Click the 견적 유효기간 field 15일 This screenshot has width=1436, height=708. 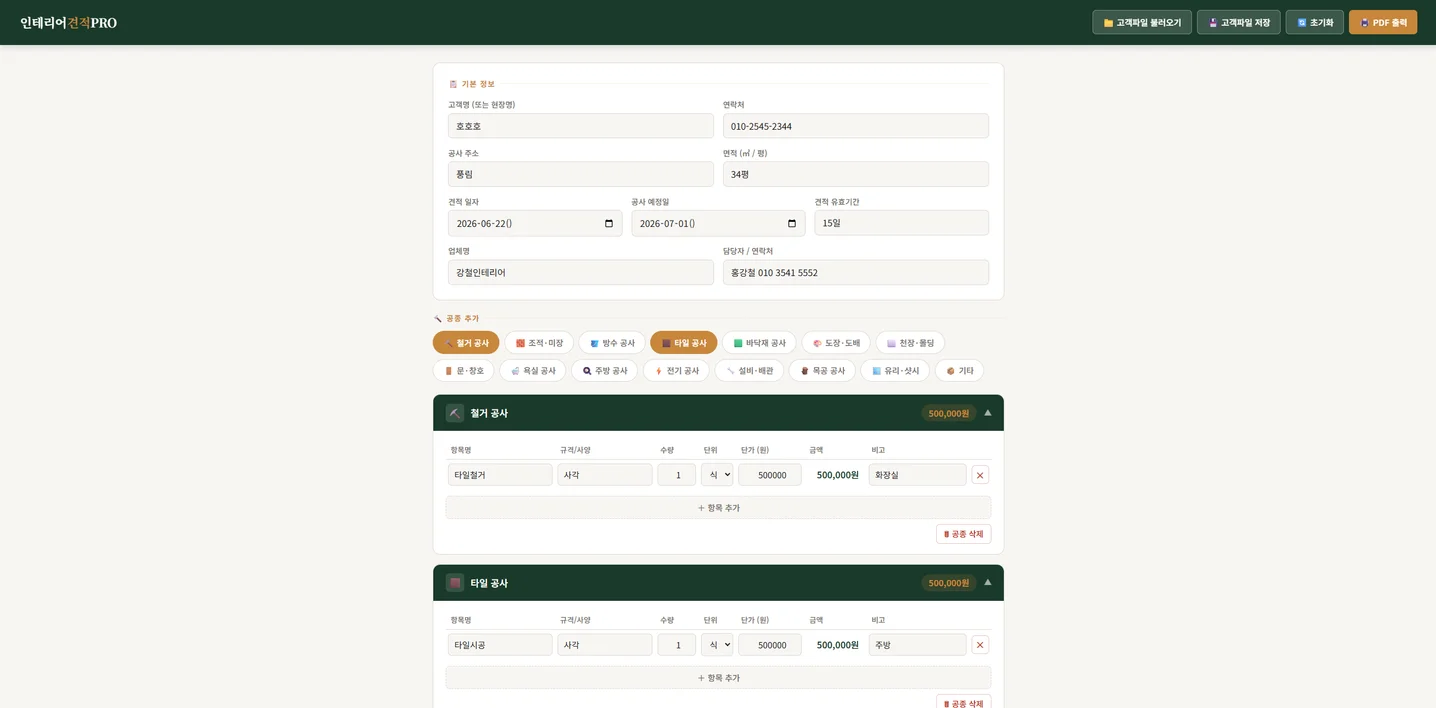point(901,223)
